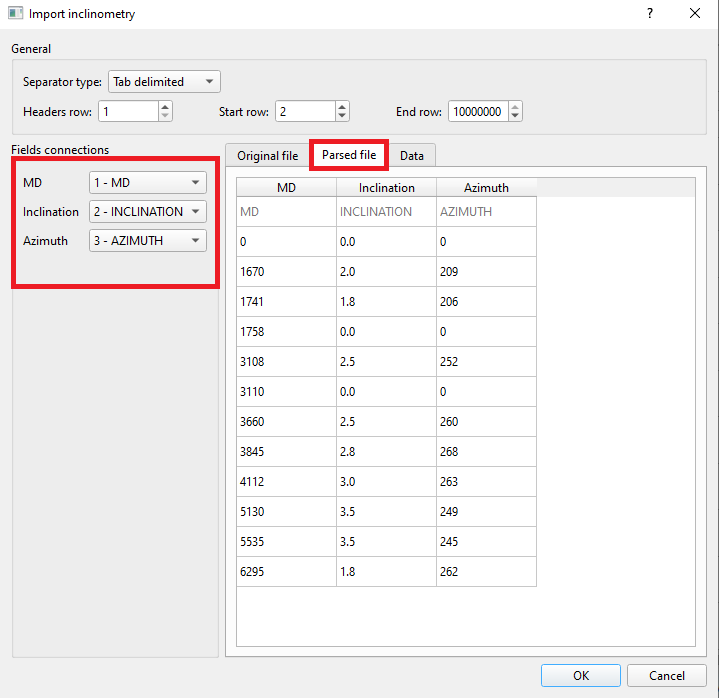This screenshot has height=698, width=719.
Task: Confirm import with OK button
Action: (581, 676)
